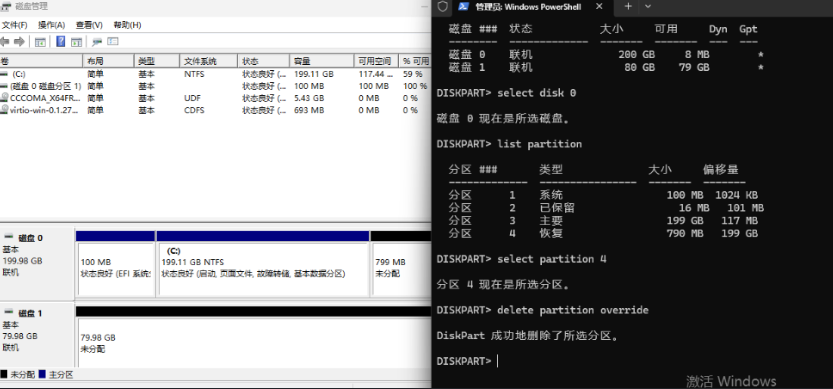The width and height of the screenshot is (833, 389).
Task: Sort by the 容量 column header
Action: tap(321, 61)
